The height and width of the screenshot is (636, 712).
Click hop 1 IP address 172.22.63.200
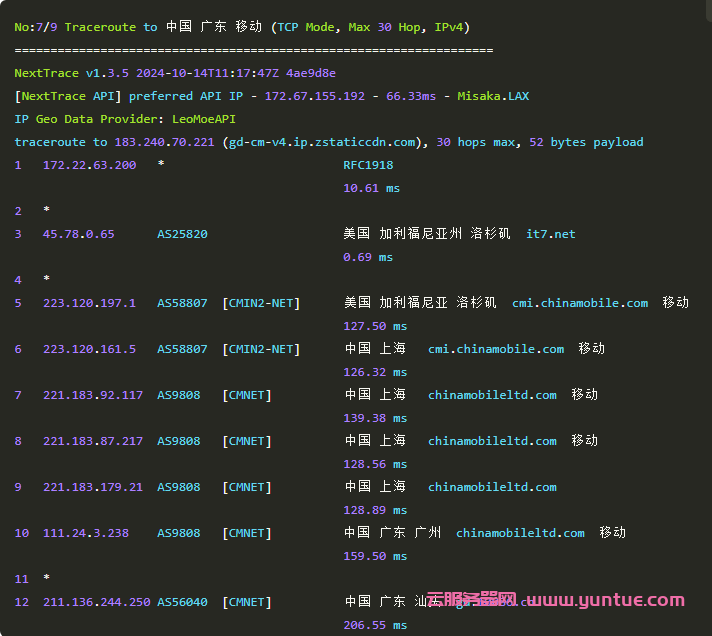(89, 165)
